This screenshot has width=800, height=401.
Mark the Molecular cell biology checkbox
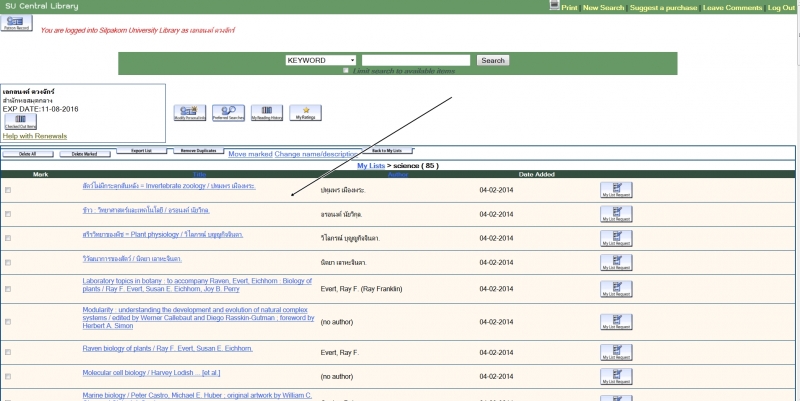pyautogui.click(x=8, y=377)
